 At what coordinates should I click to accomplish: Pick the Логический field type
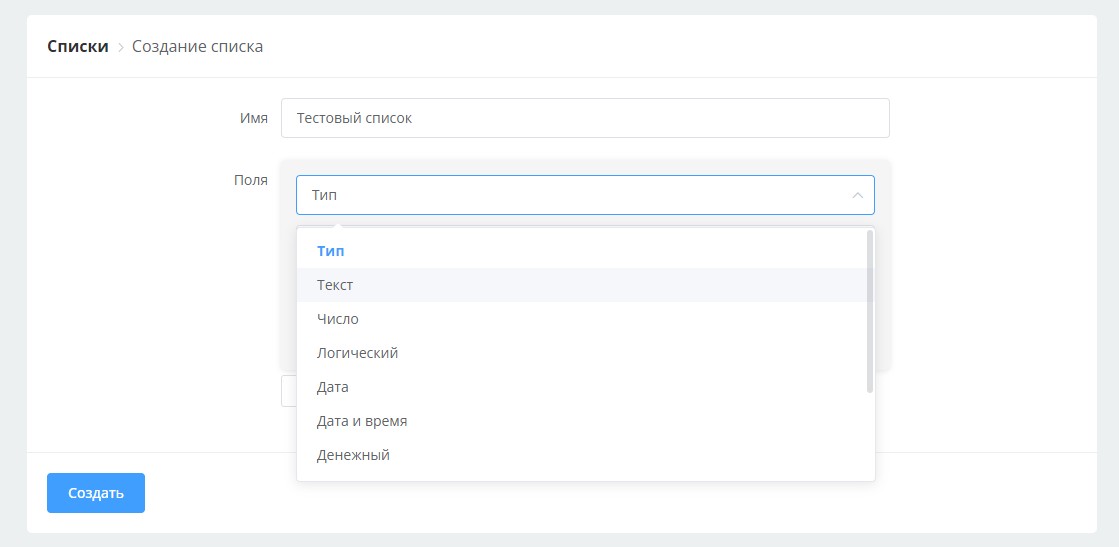[x=357, y=353]
